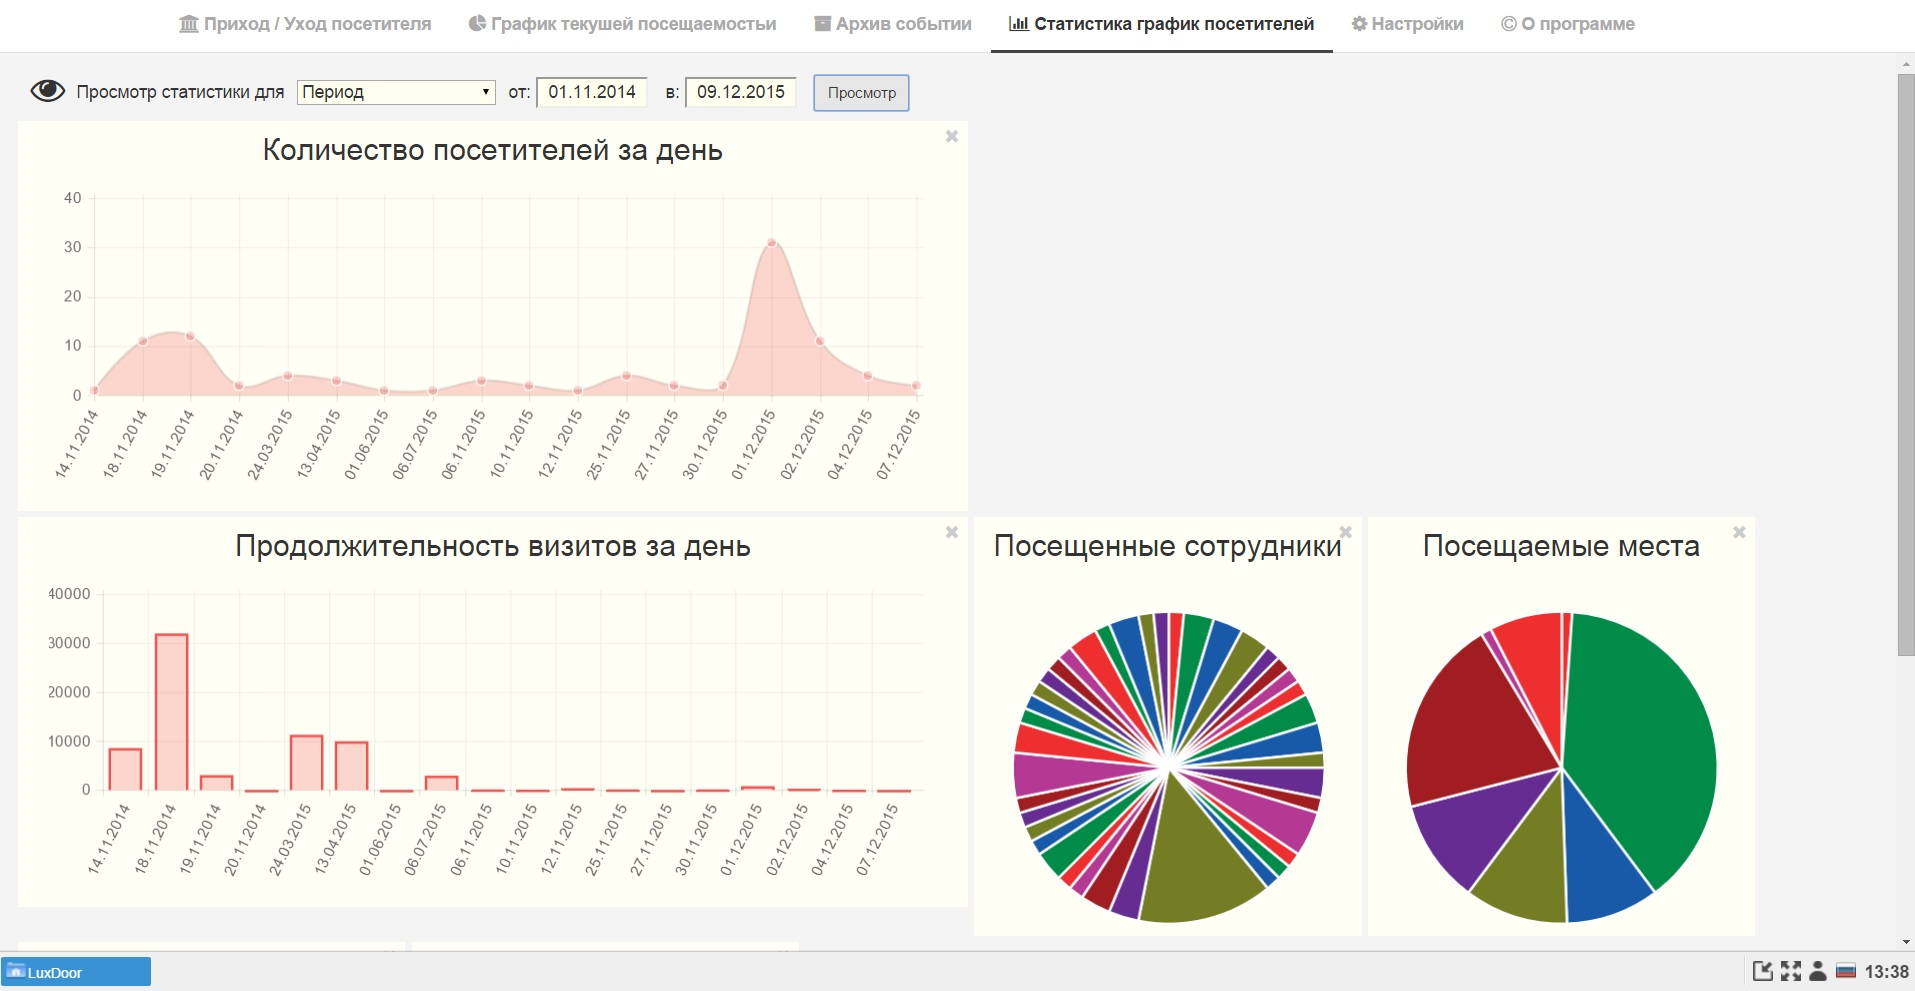Click the visitors data point at 02.12.2015

(819, 341)
